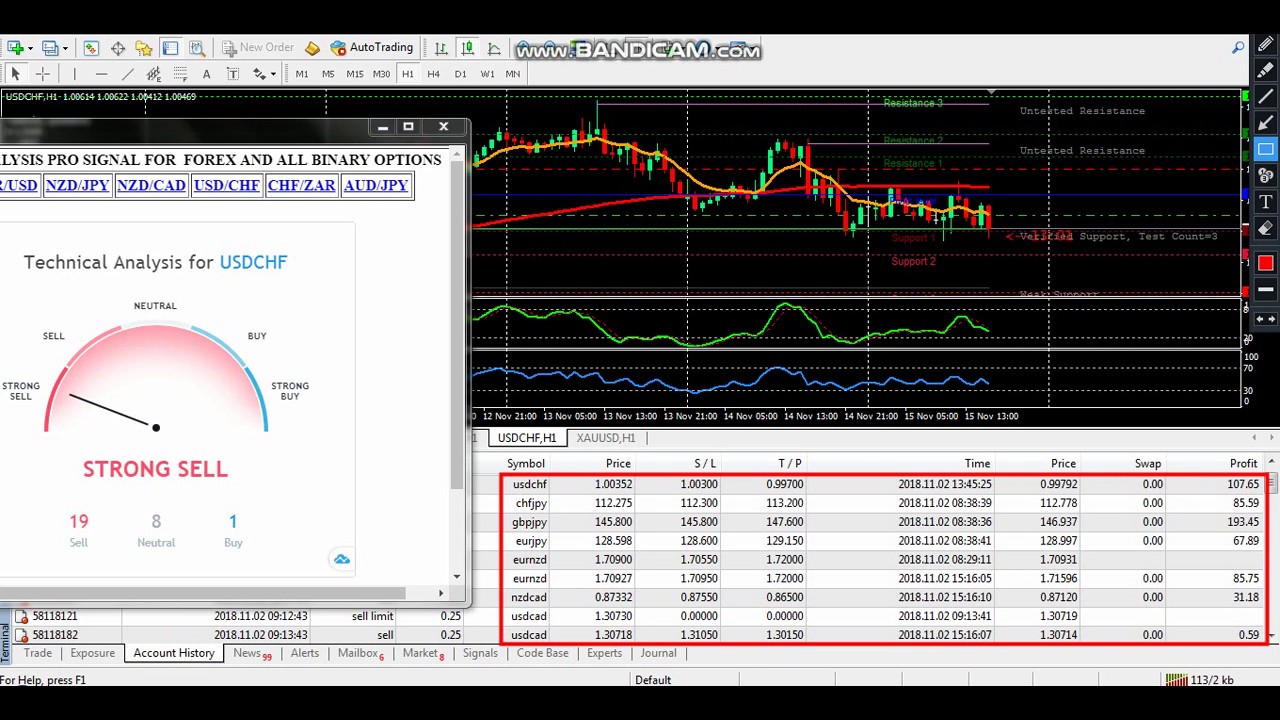Select Bandicam pencil drawing tool
The height and width of the screenshot is (720, 1280).
point(1266,44)
